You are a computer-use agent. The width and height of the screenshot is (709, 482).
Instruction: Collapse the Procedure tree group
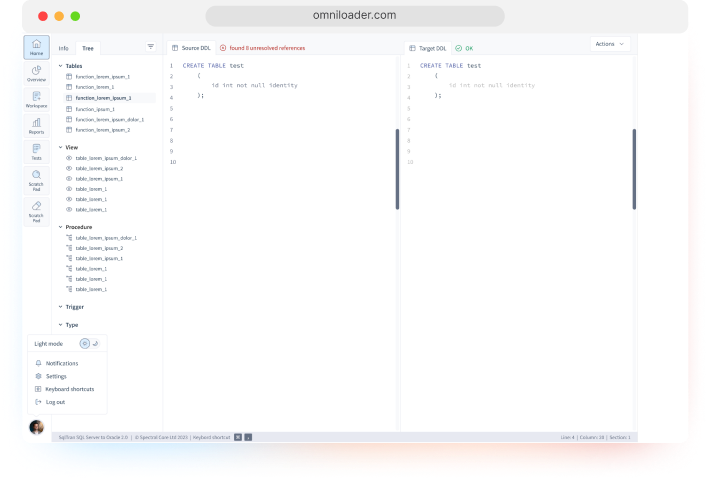click(x=61, y=227)
